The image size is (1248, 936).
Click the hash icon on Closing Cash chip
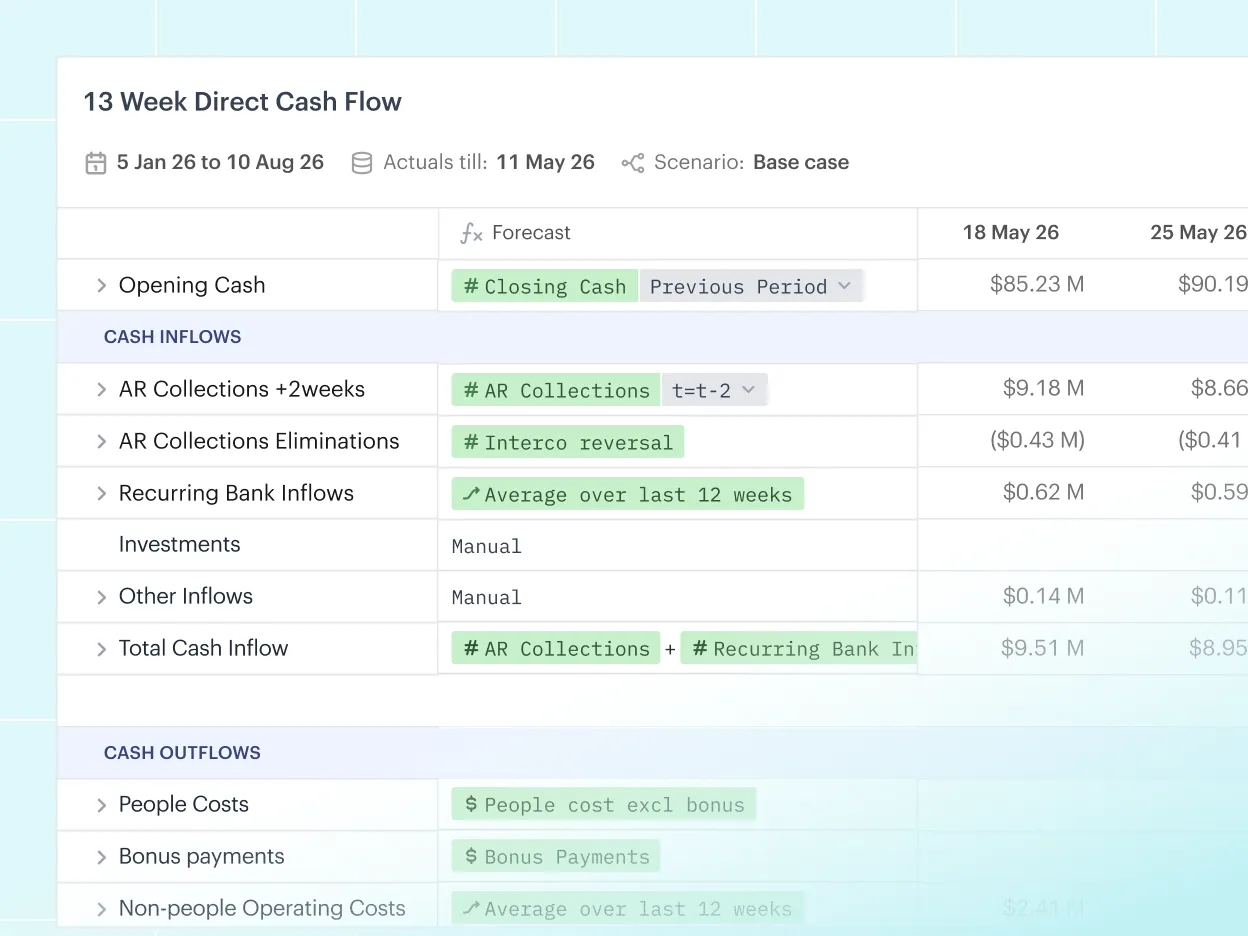pos(471,286)
